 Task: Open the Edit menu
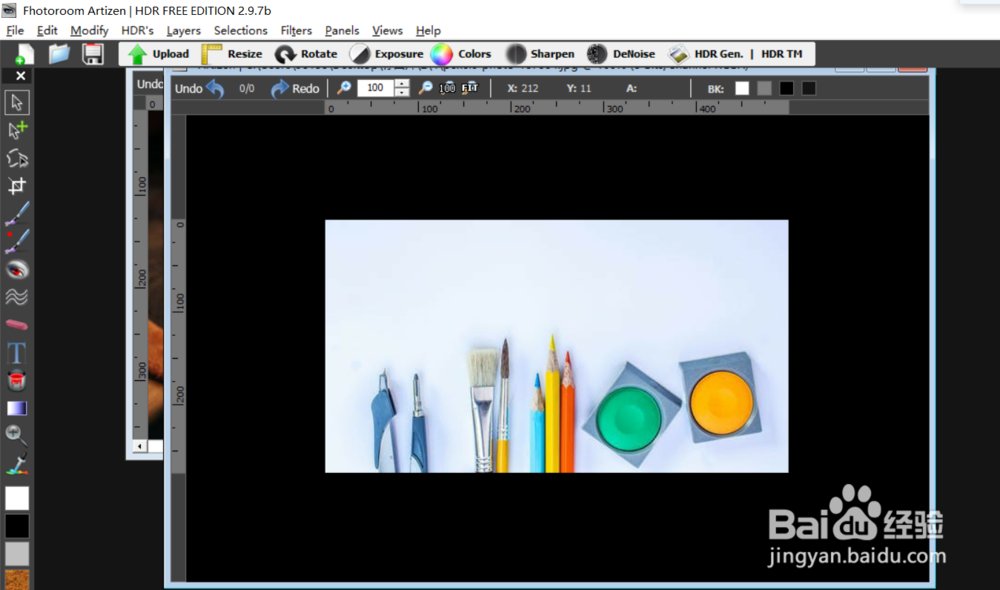coord(47,31)
